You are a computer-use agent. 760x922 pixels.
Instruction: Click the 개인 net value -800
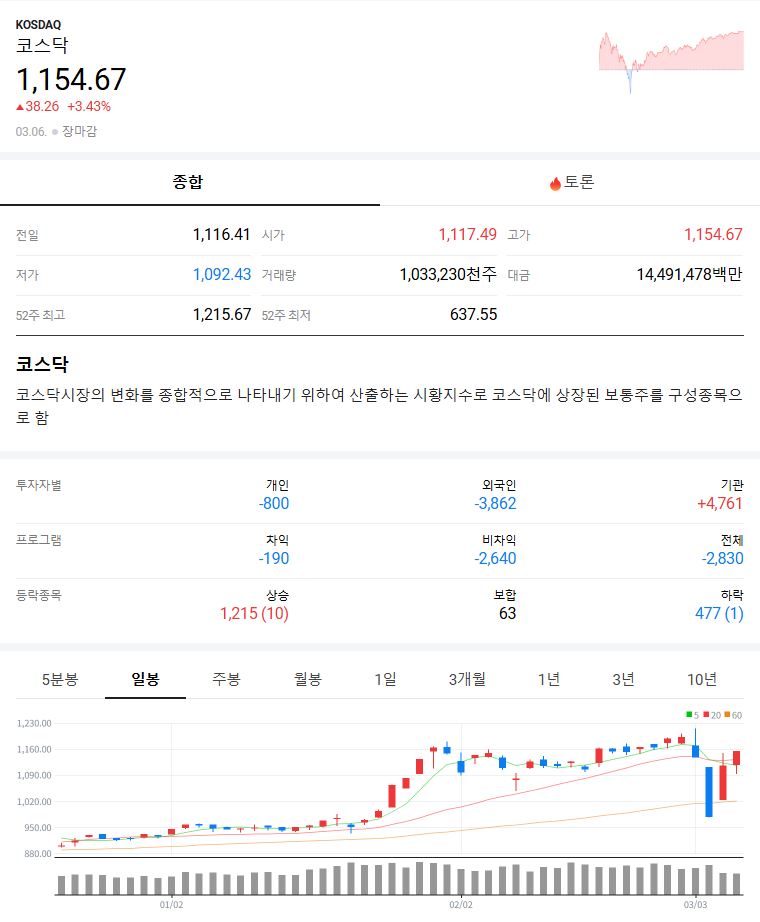tap(274, 504)
